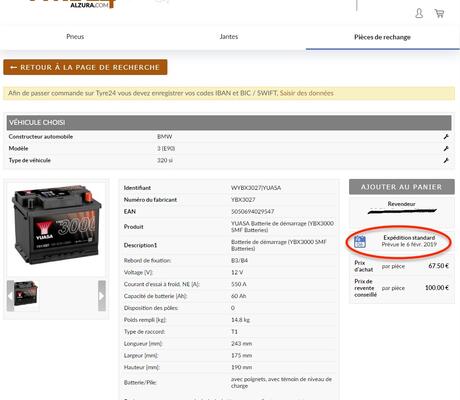Select the 14.8 kg weight value
Screen dimensions: 460x400
240,320
